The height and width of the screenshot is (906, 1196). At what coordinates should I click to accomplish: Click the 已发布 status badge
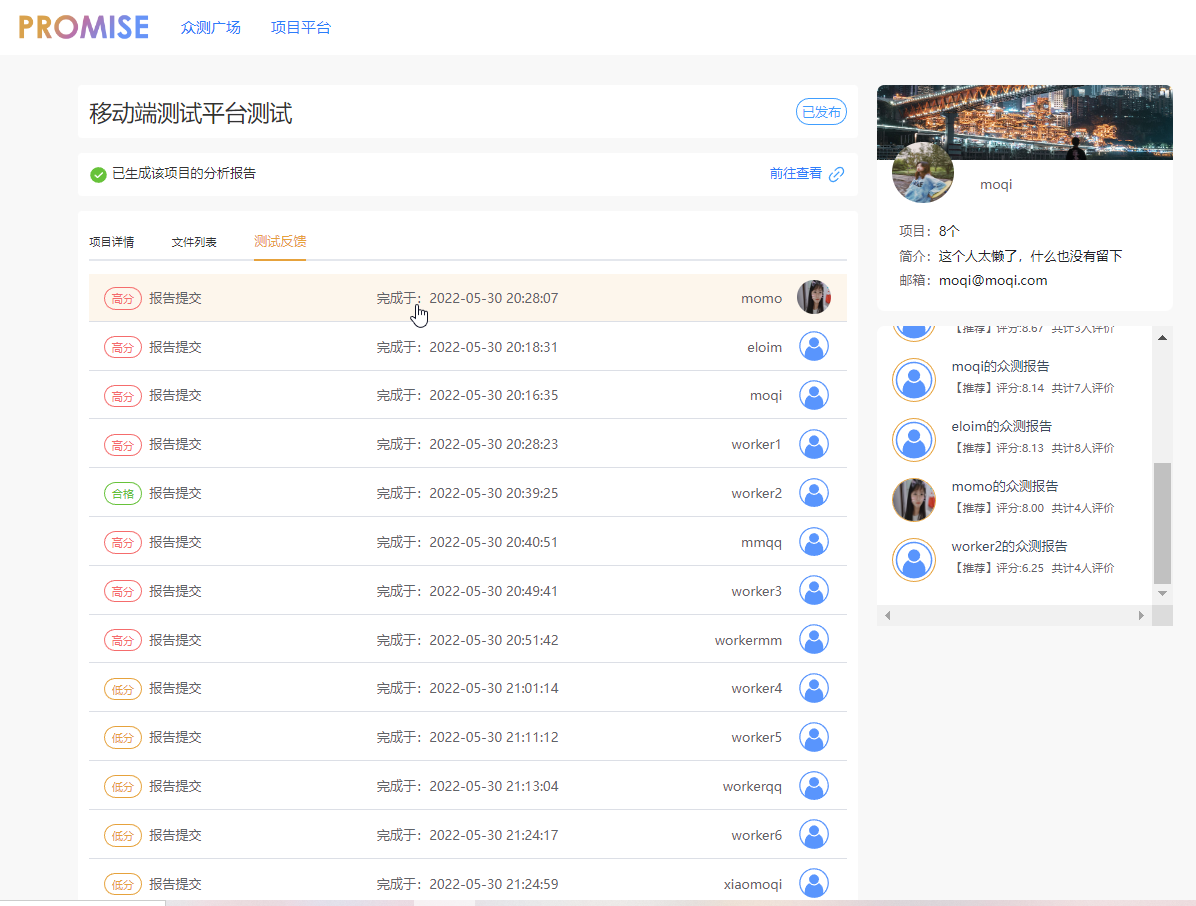(x=821, y=112)
